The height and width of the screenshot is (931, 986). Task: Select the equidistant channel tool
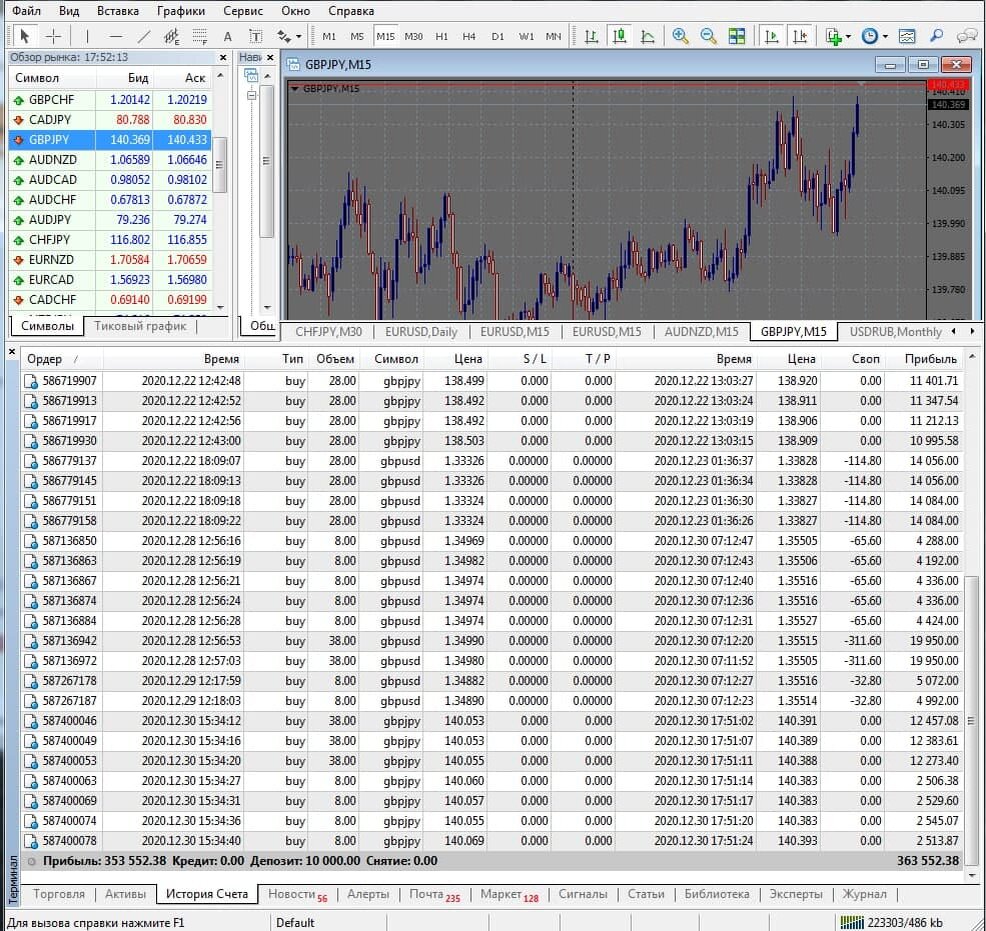pyautogui.click(x=172, y=36)
